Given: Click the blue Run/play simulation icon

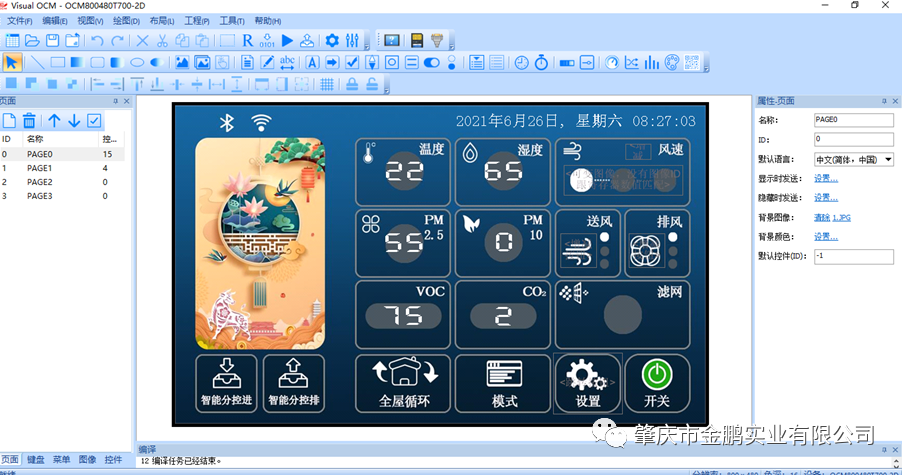Looking at the screenshot, I should tap(287, 41).
